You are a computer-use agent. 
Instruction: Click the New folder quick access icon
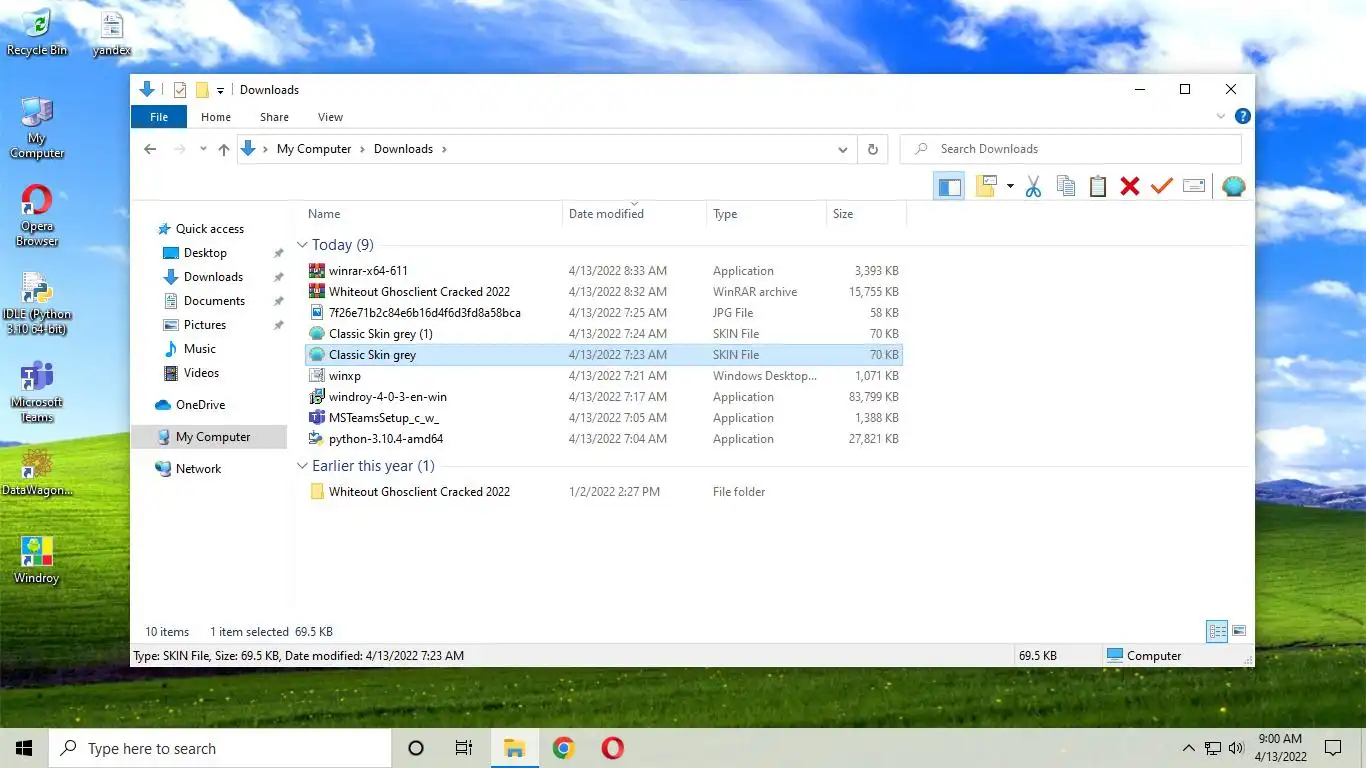tap(202, 90)
